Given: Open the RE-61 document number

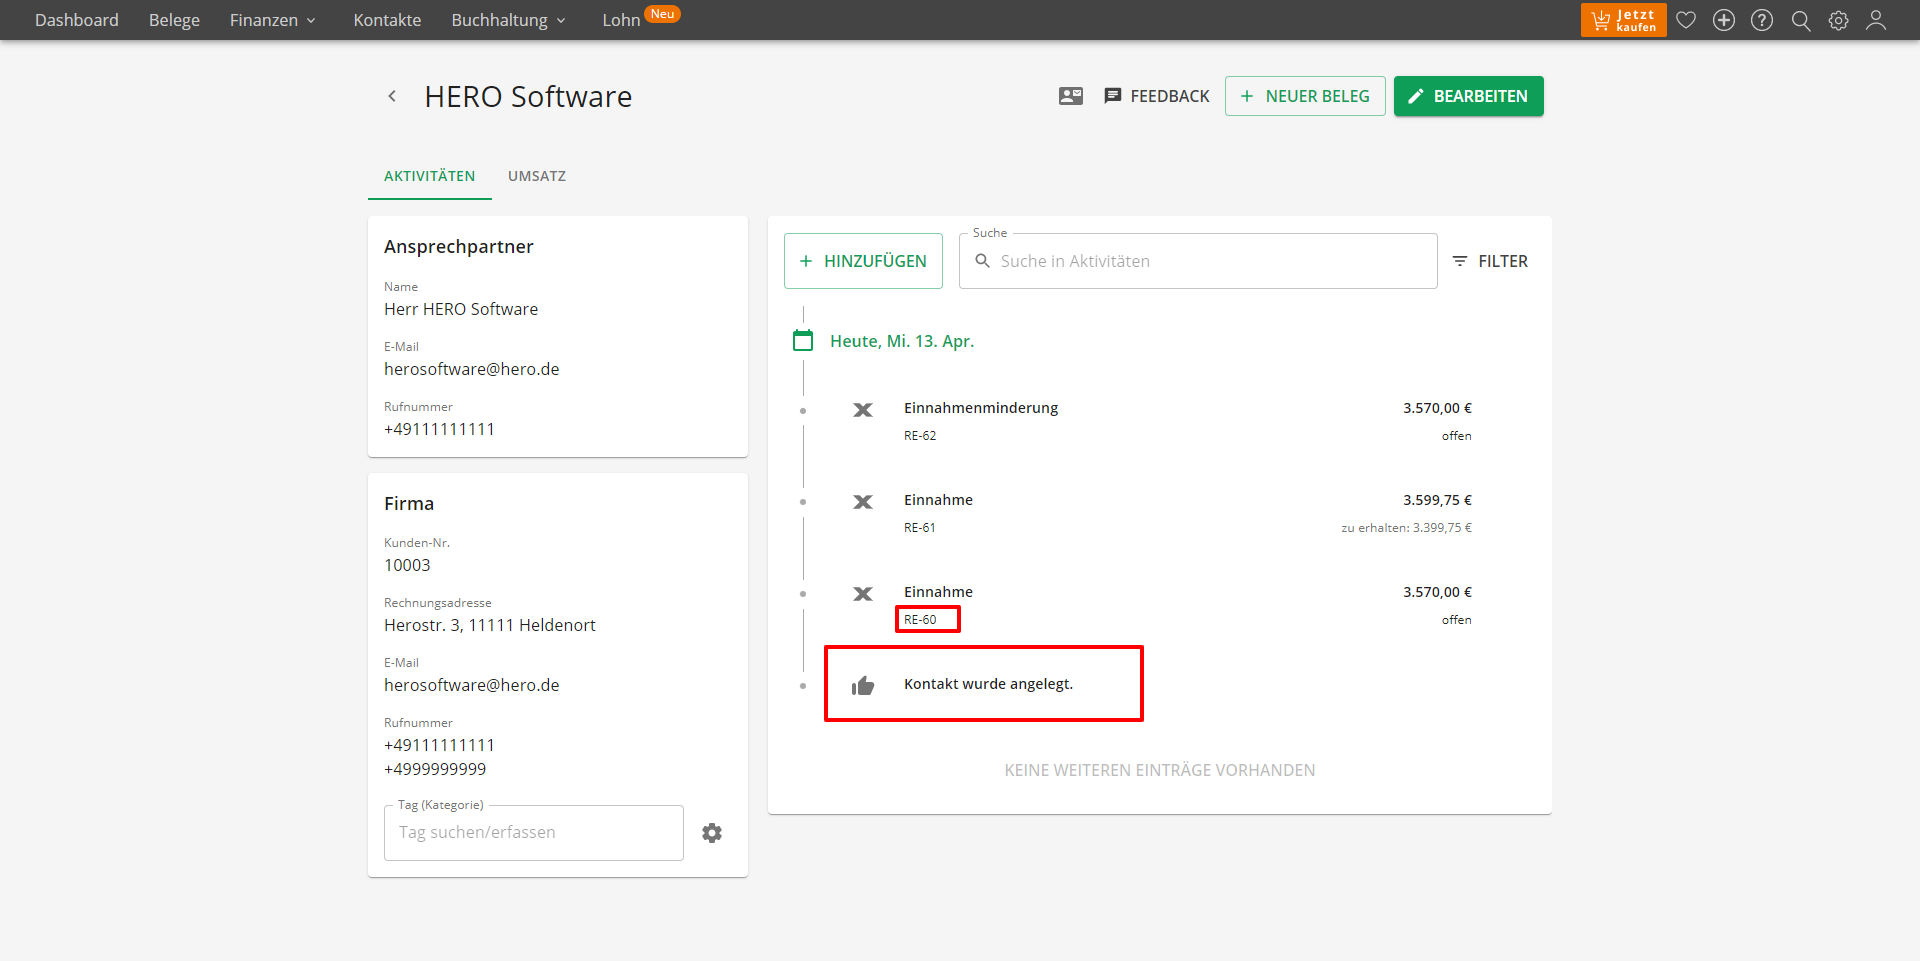Looking at the screenshot, I should click(x=920, y=528).
